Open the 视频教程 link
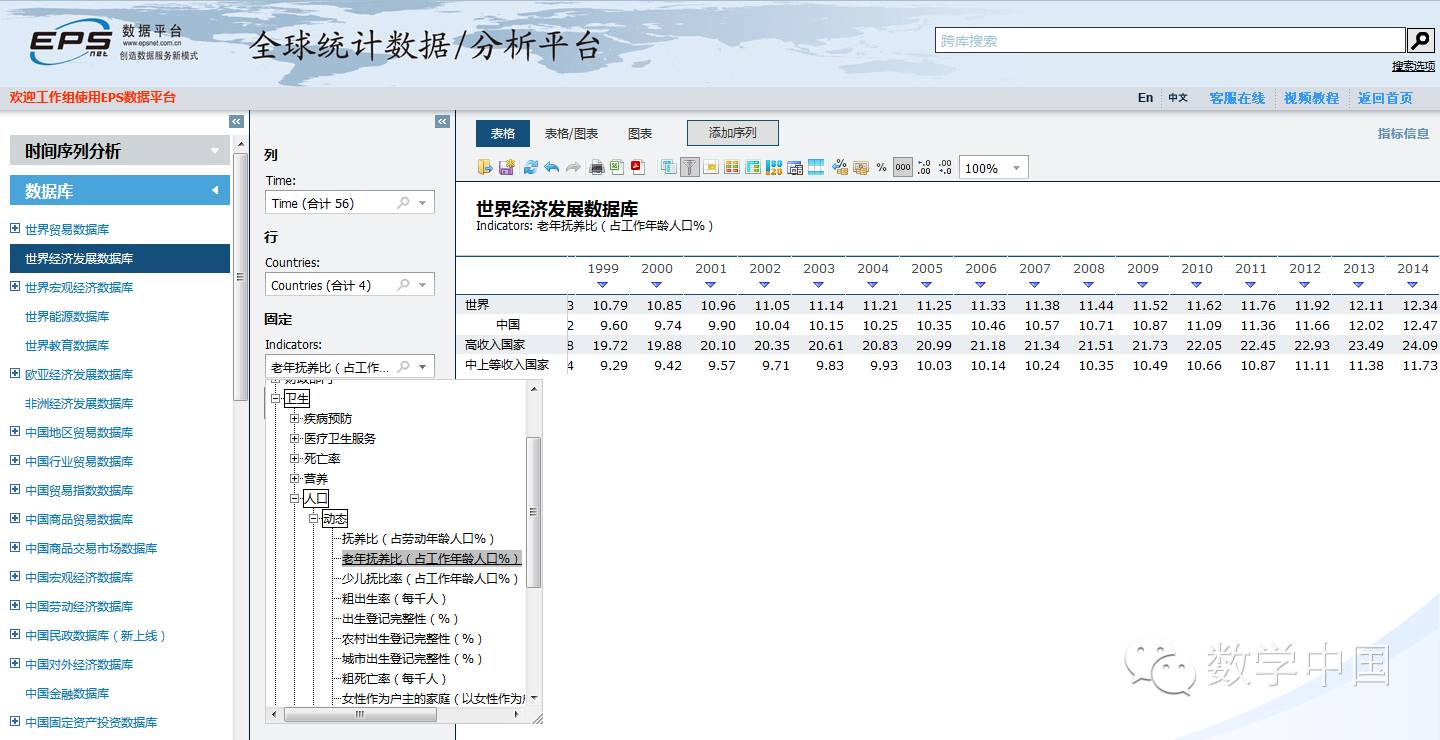Viewport: 1440px width, 740px height. 1311,98
